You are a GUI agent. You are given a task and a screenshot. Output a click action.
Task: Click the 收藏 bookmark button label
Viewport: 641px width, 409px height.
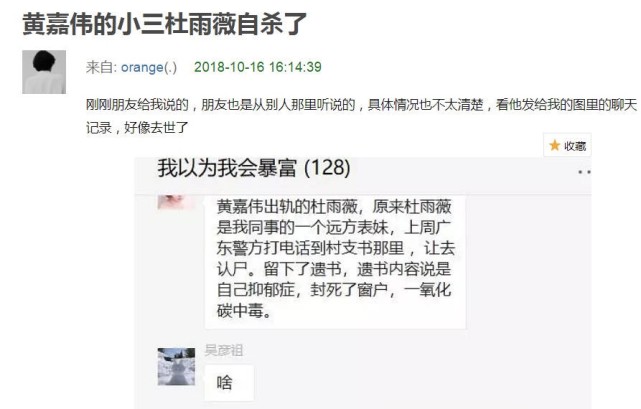coord(575,146)
